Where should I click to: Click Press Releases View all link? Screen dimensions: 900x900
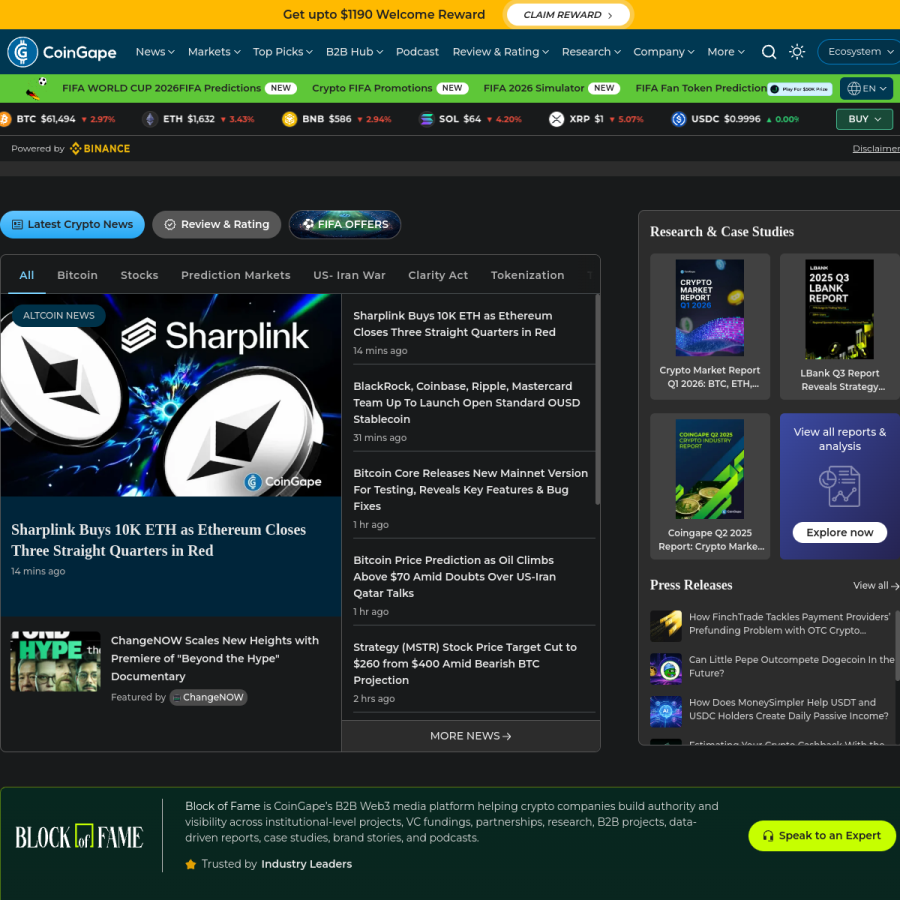(876, 585)
